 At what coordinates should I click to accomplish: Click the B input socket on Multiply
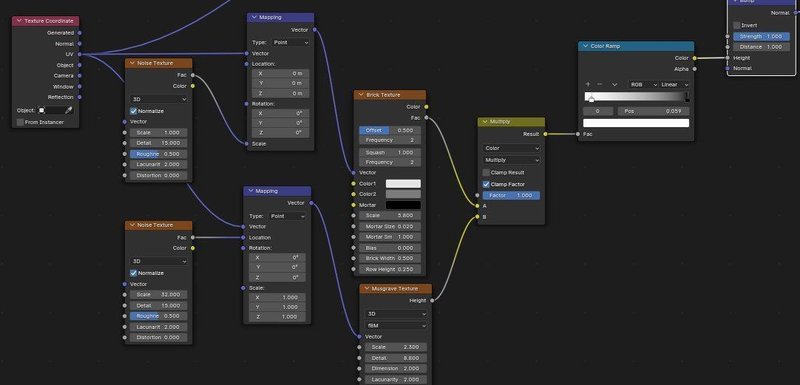pyautogui.click(x=478, y=217)
